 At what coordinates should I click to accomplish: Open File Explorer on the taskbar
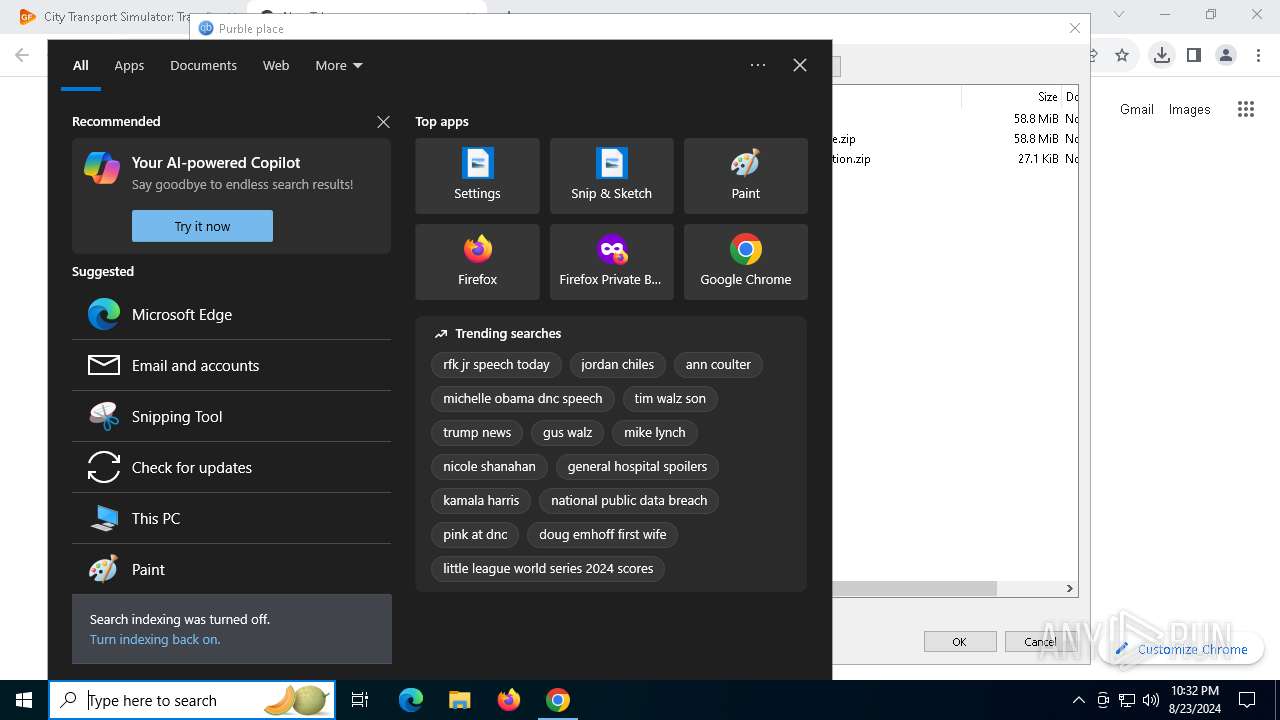459,700
